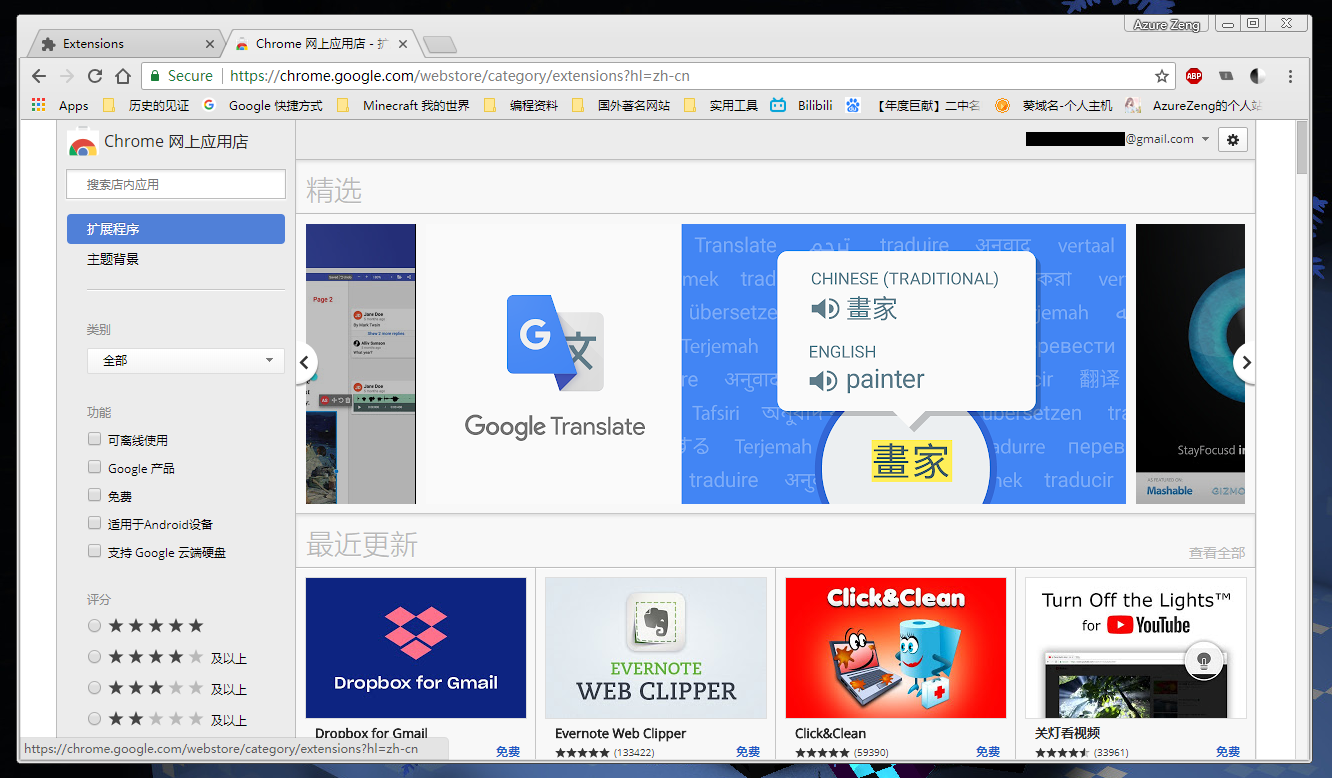Open the AzureZeng的个人站 bookmark

tap(1193, 105)
